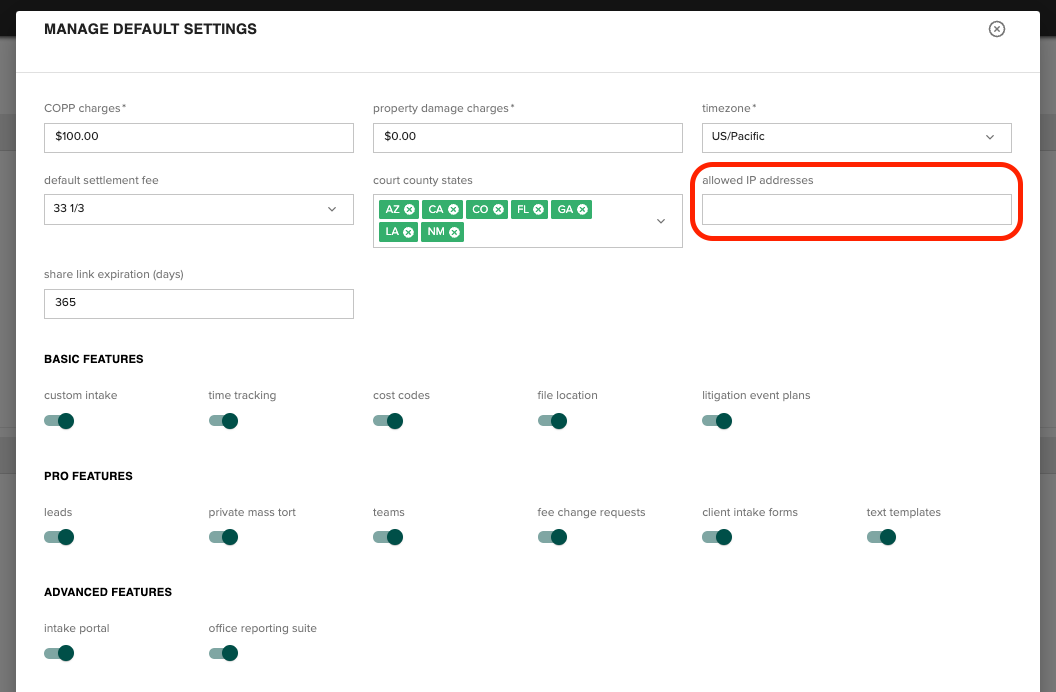Toggle the cost codes feature
The image size is (1056, 692).
[x=388, y=421]
